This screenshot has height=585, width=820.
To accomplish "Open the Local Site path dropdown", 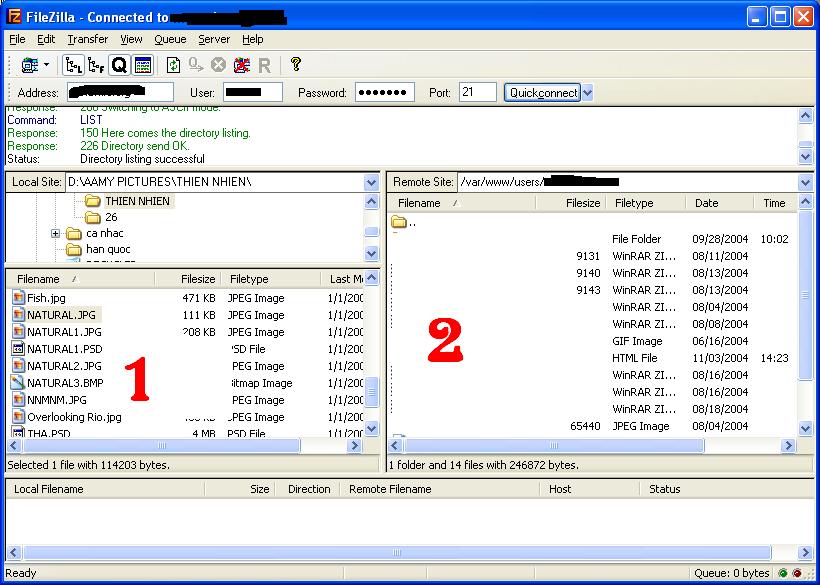I will point(371,182).
